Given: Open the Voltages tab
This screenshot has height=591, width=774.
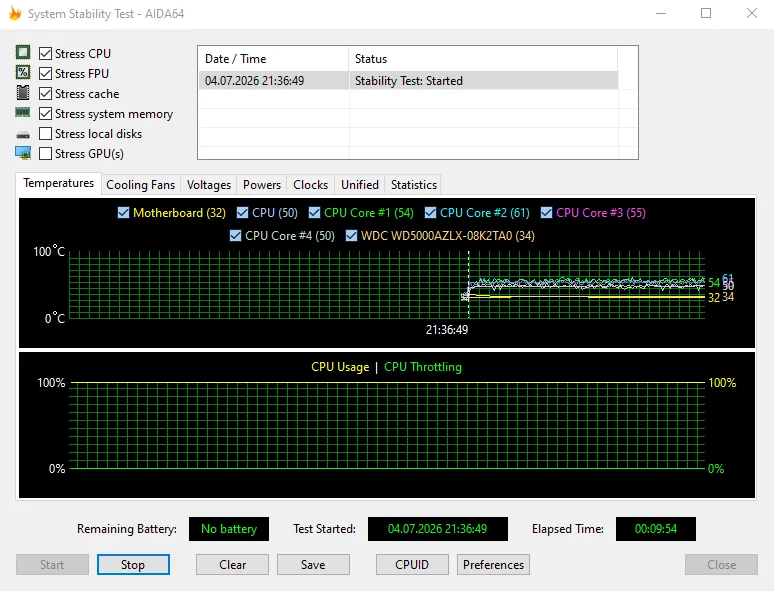Looking at the screenshot, I should coord(209,185).
